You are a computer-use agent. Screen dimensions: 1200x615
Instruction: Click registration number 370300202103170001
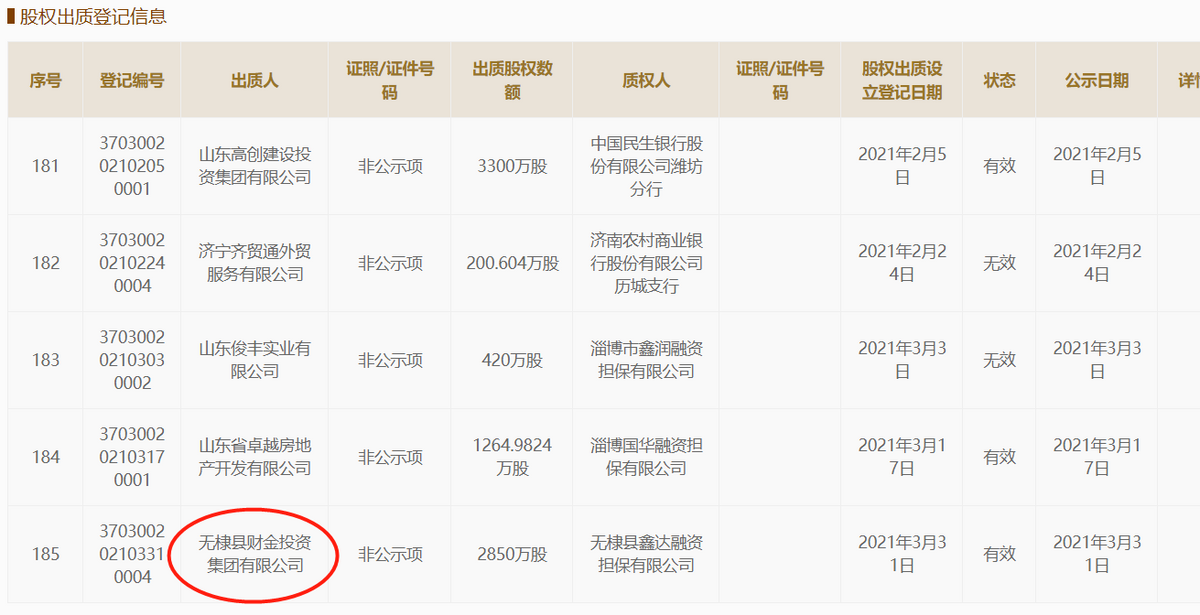(x=132, y=457)
